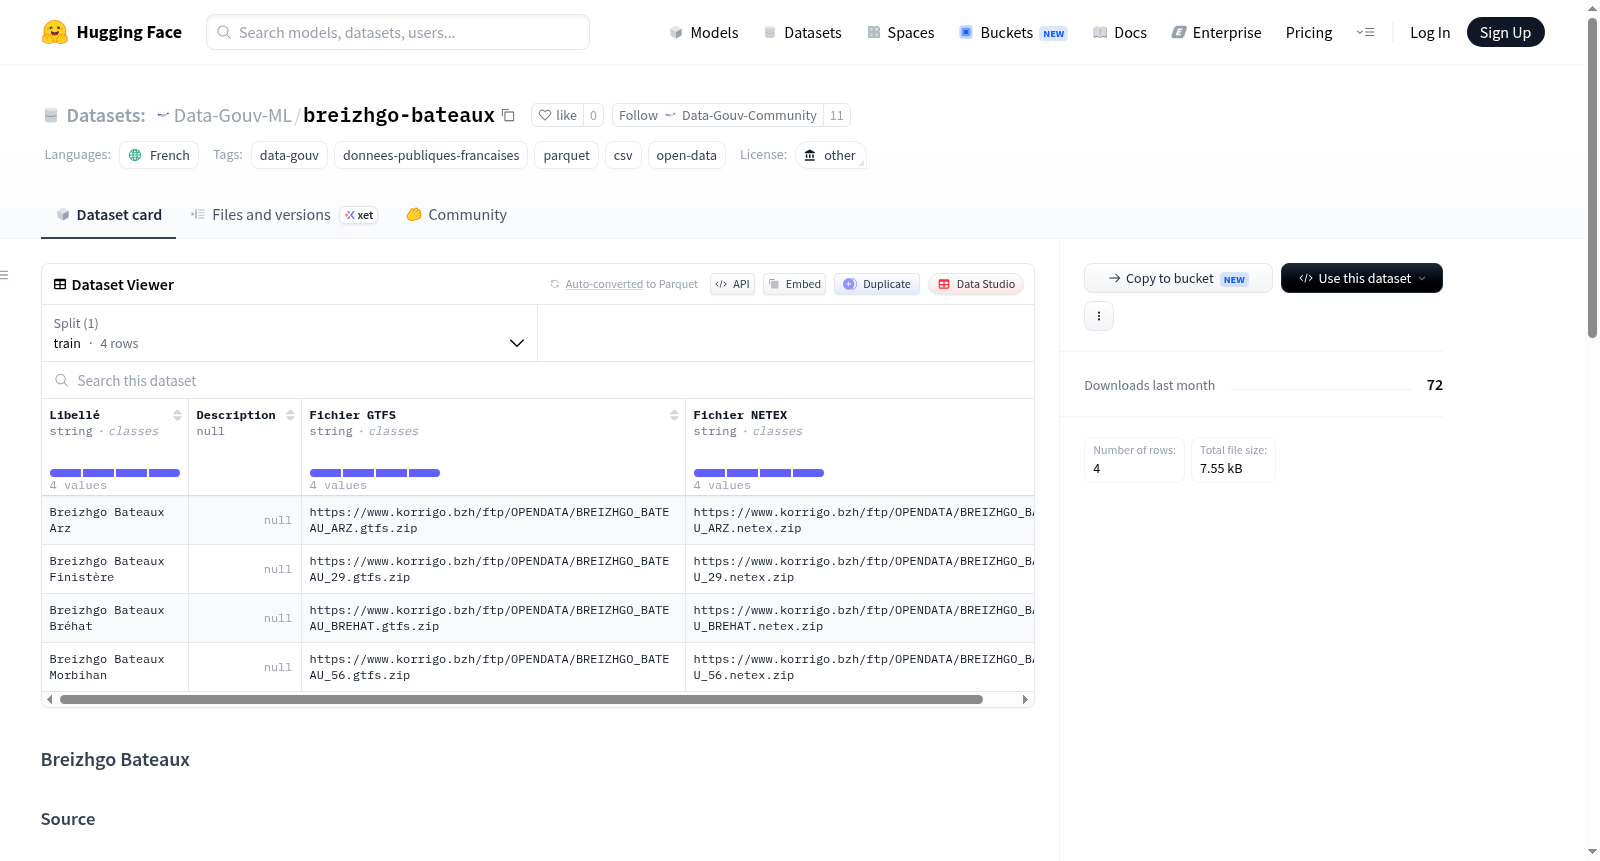The width and height of the screenshot is (1600, 861).
Task: Click the Libellé value distribution bars
Action: click(115, 473)
